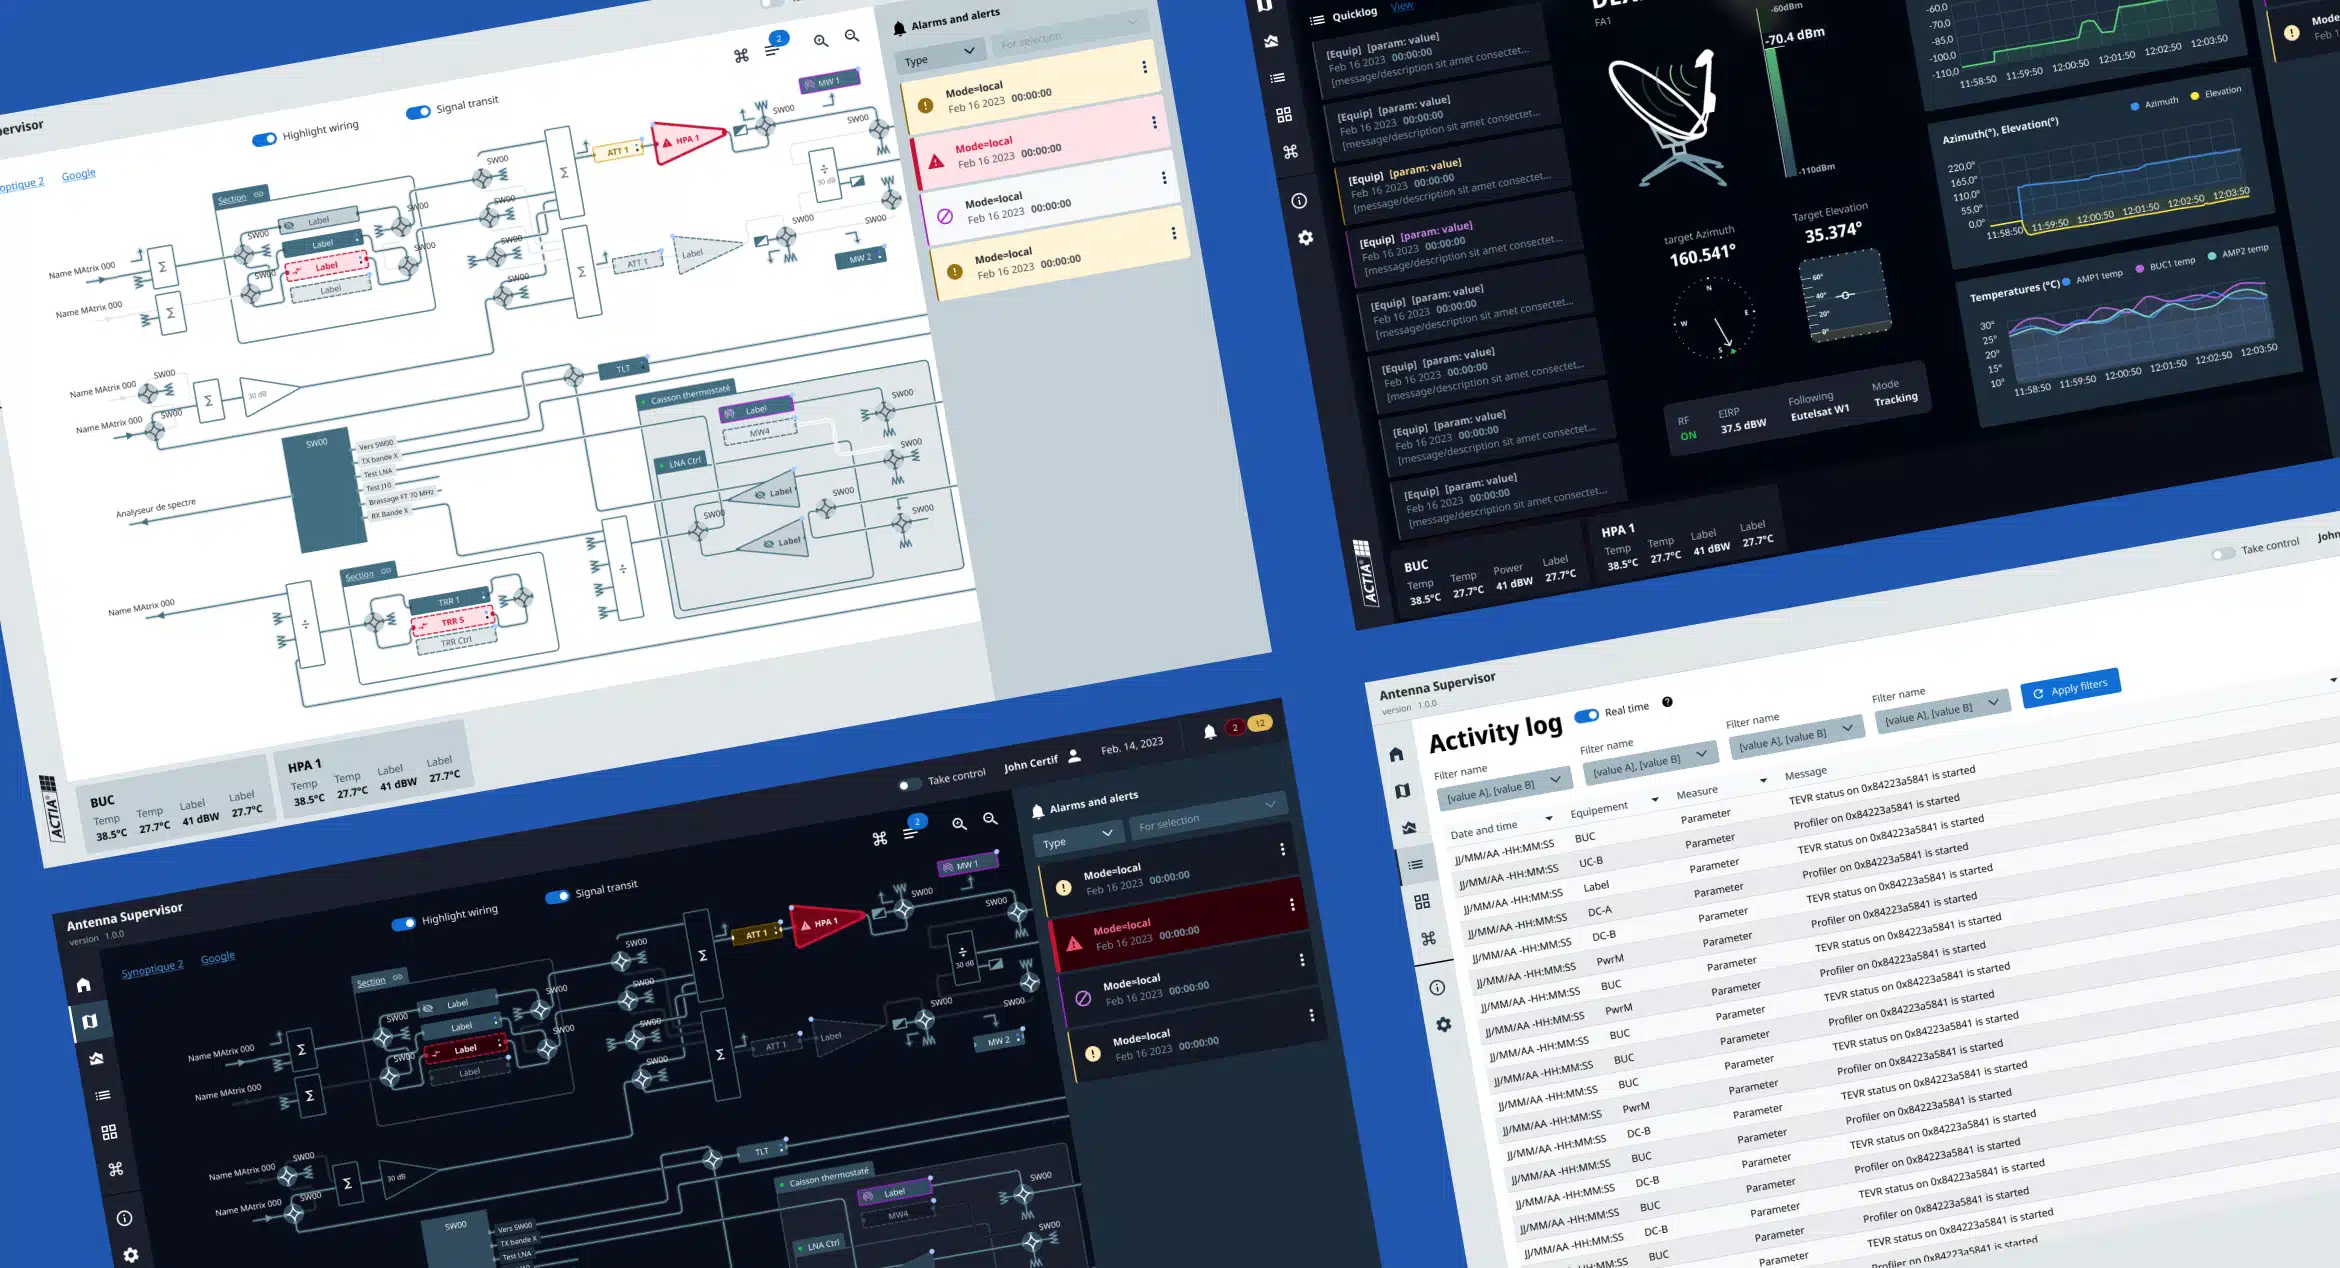The image size is (2340, 1268).
Task: Open grid icon in dark dashboard sidebar
Action: 1284,115
